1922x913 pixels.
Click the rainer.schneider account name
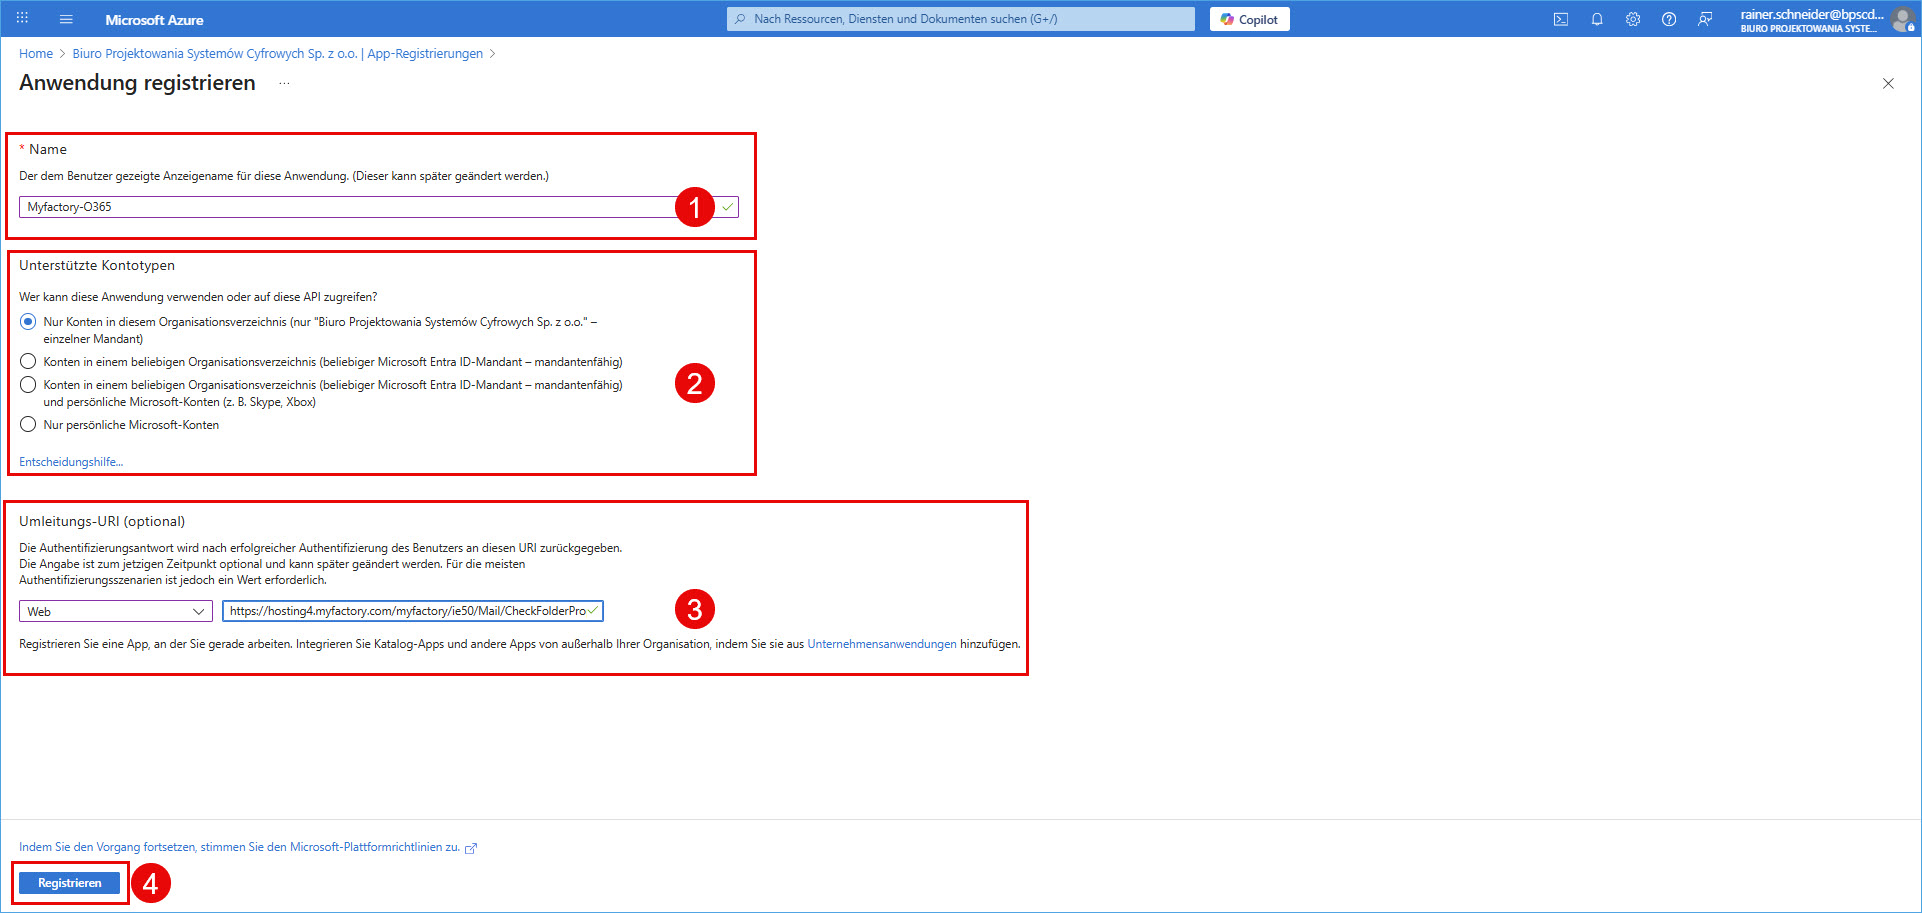coord(1811,14)
